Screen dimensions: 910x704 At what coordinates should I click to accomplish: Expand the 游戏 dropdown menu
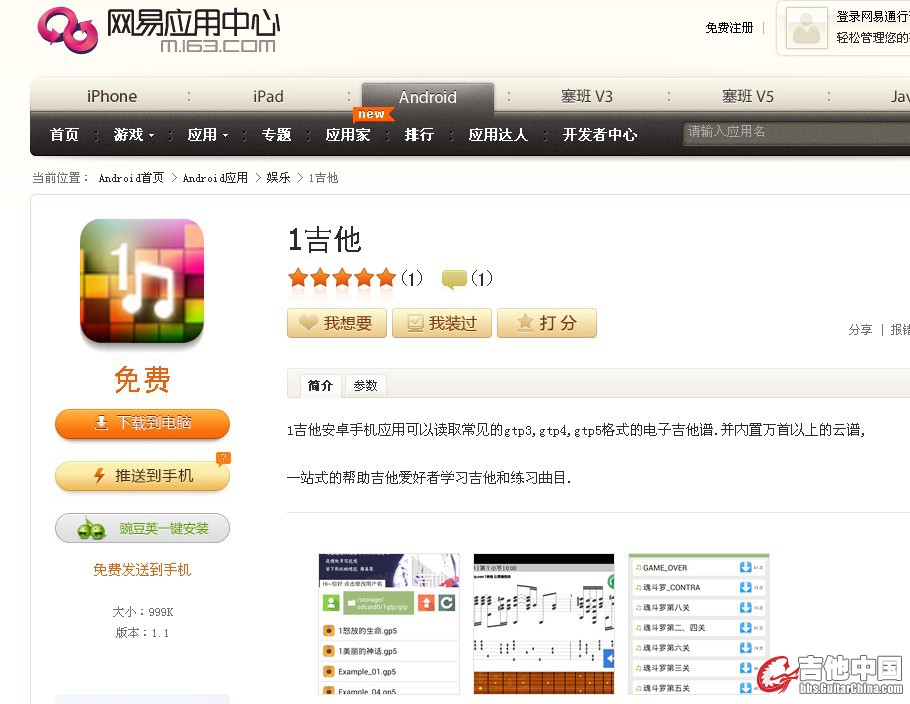click(x=134, y=135)
